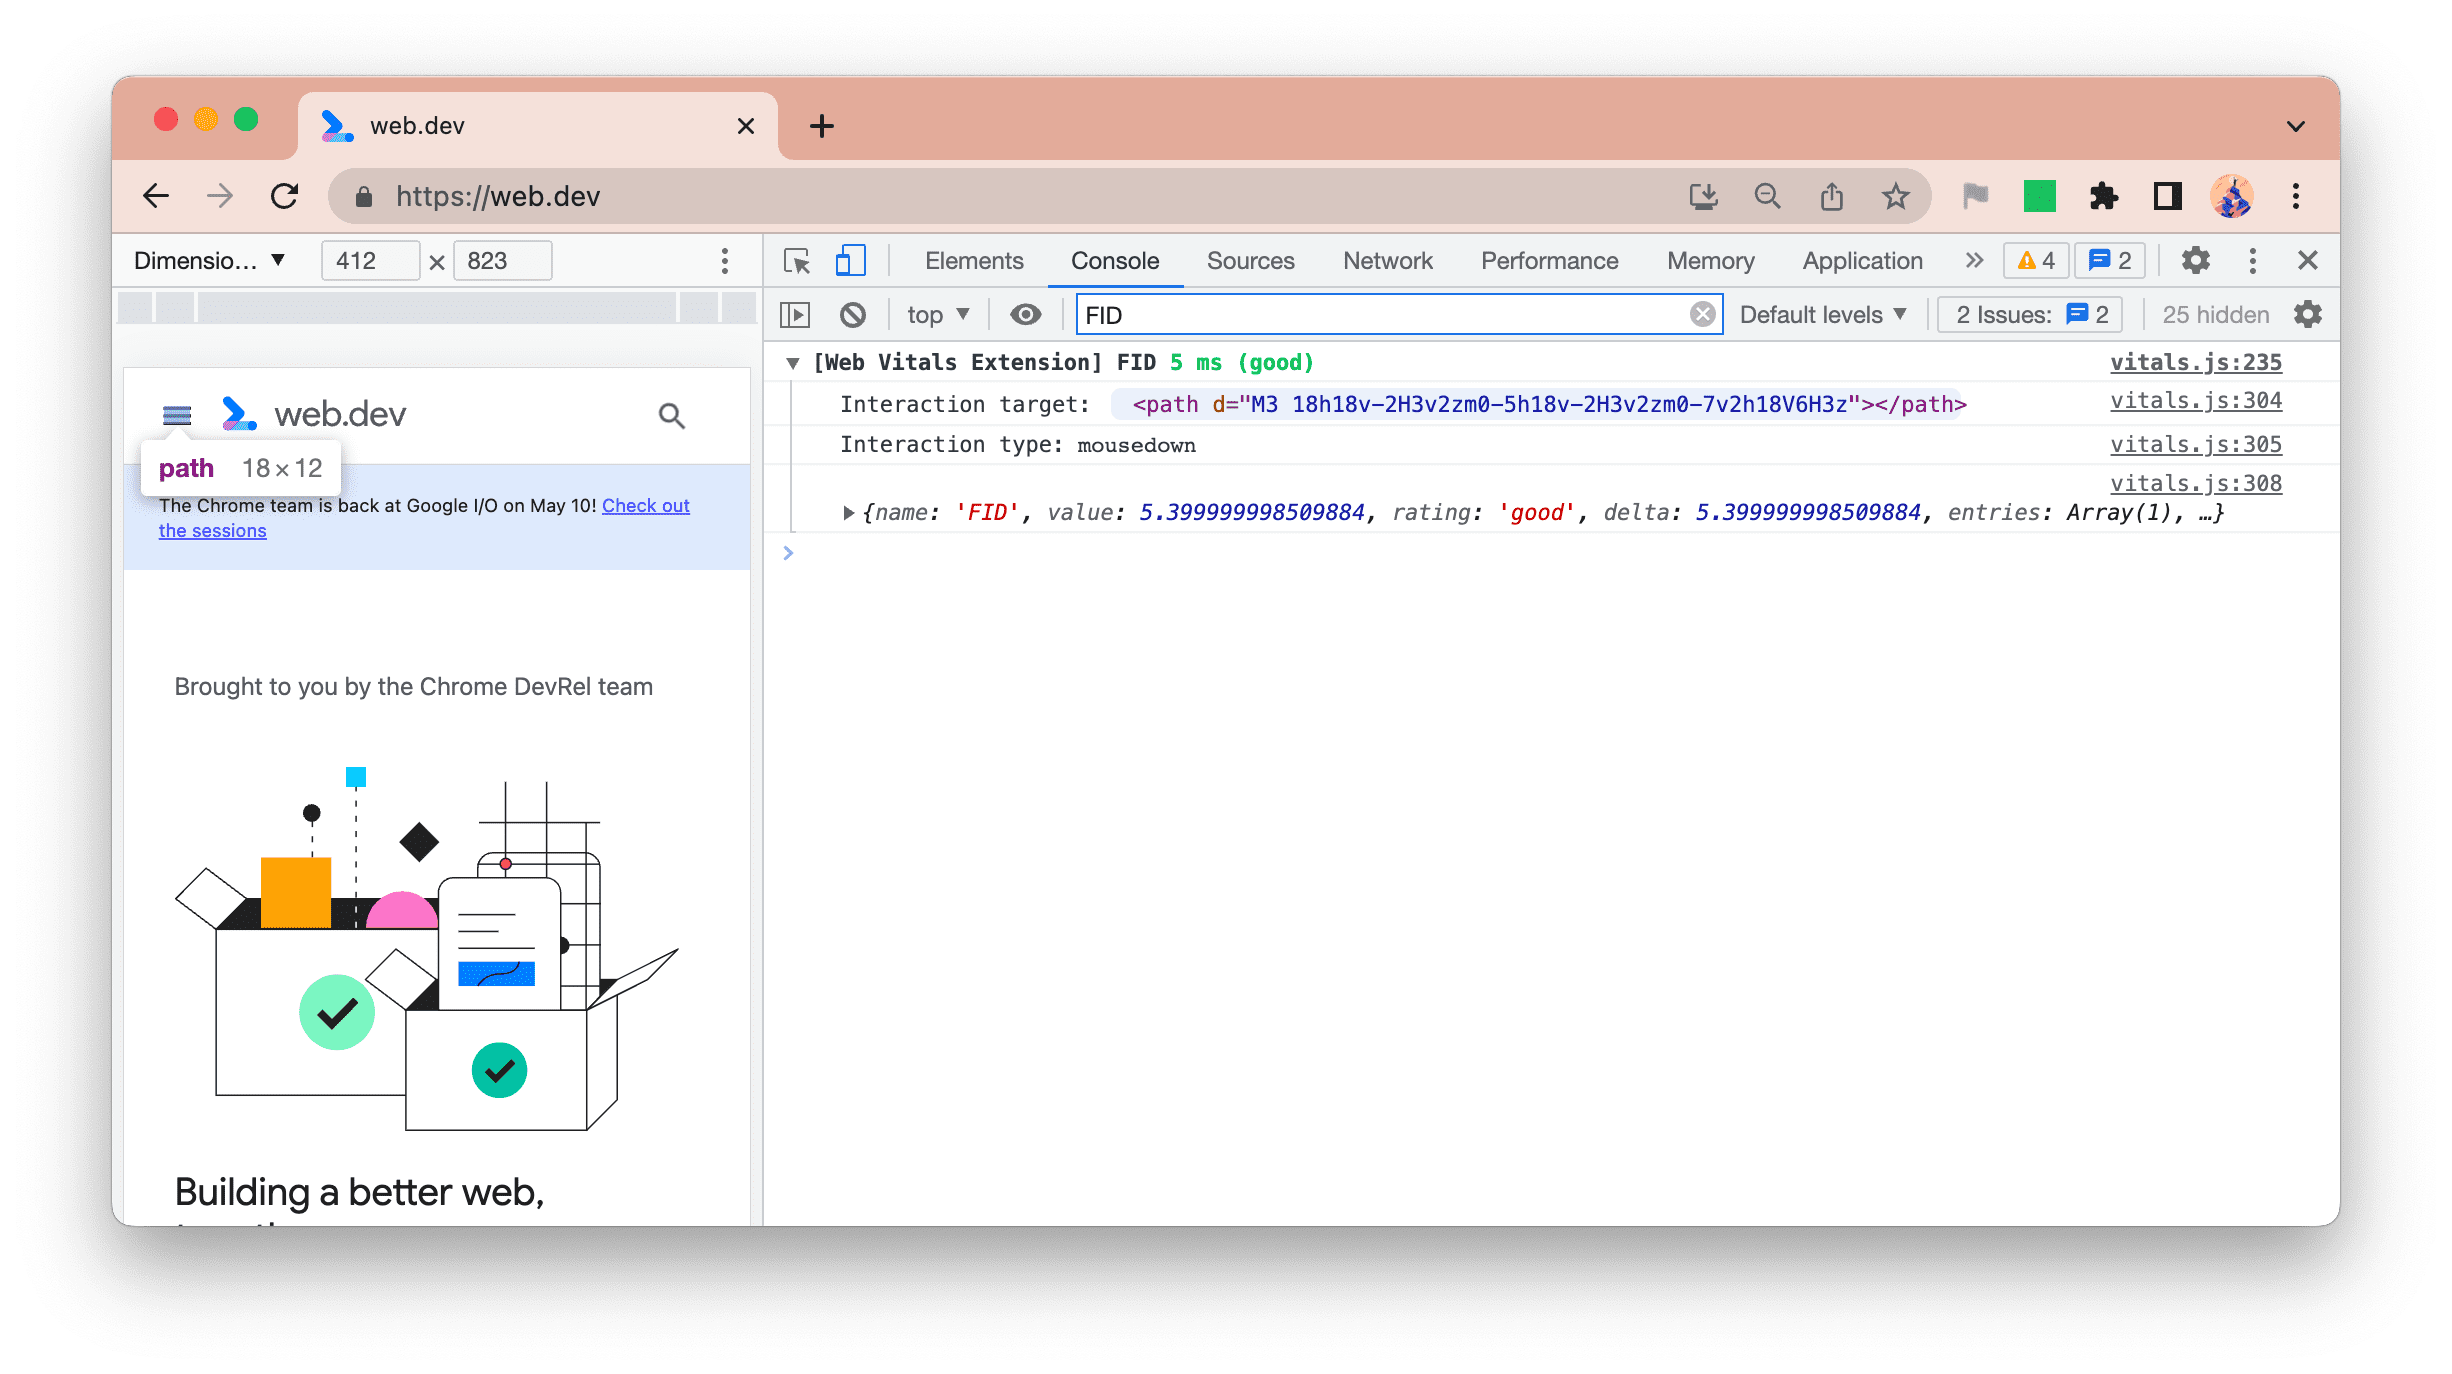This screenshot has height=1374, width=2452.
Task: Click the error/warning count badge icon
Action: pos(2036,259)
